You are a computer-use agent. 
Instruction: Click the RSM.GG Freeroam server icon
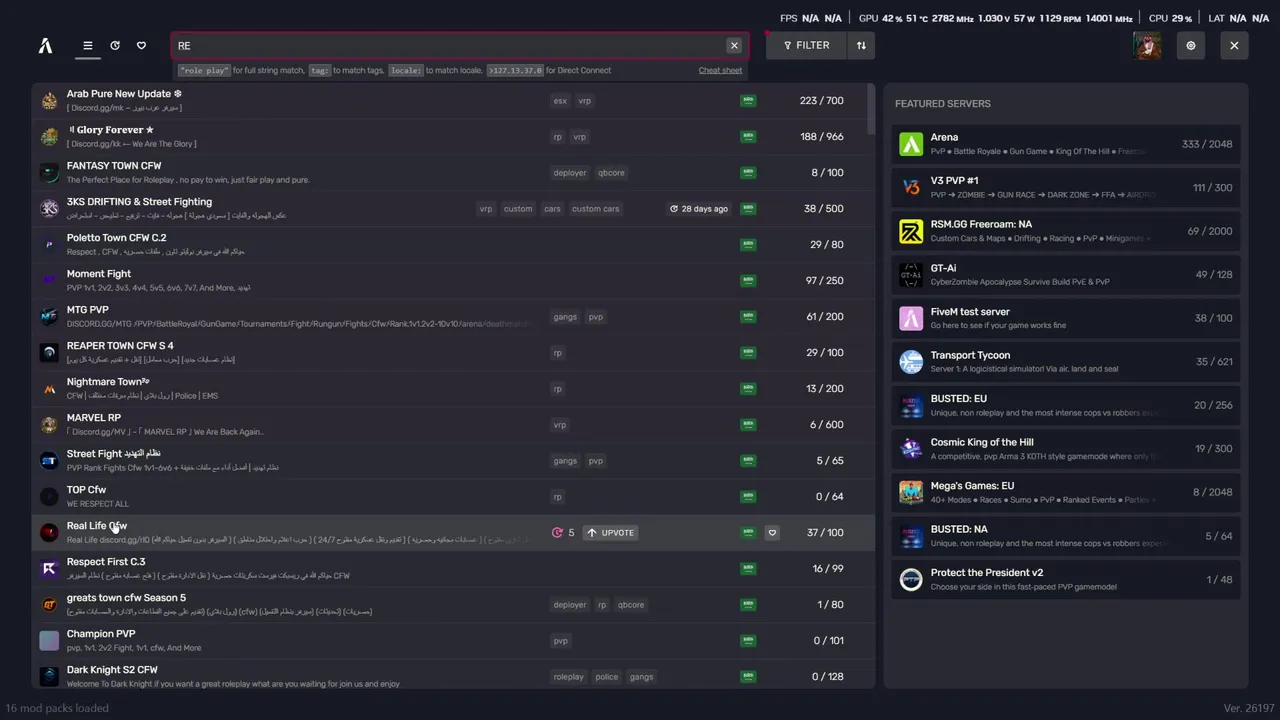(x=911, y=231)
